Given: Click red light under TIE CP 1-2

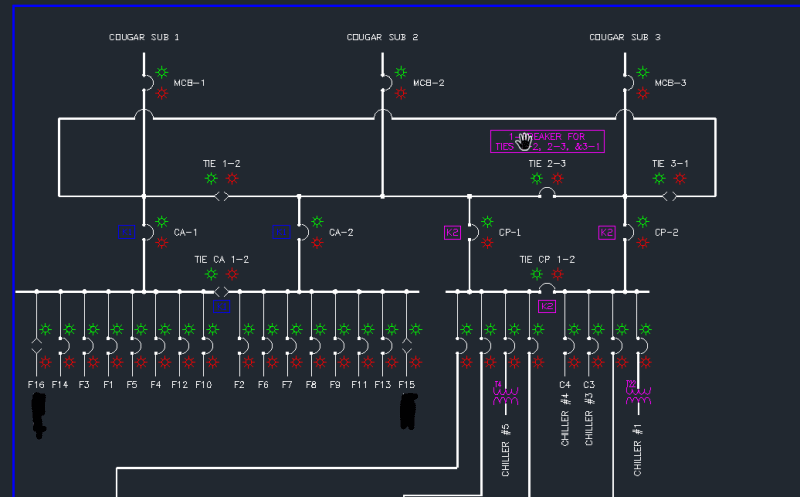Looking at the screenshot, I should [x=558, y=275].
